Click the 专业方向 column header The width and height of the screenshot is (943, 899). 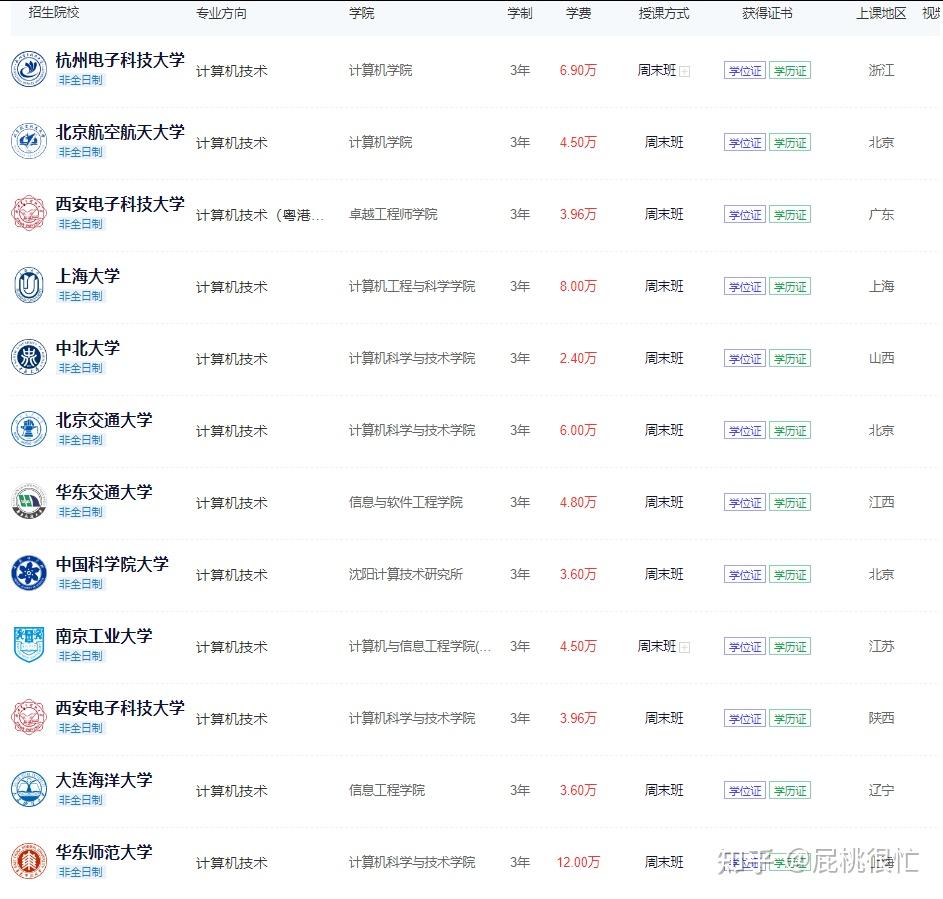pyautogui.click(x=221, y=13)
